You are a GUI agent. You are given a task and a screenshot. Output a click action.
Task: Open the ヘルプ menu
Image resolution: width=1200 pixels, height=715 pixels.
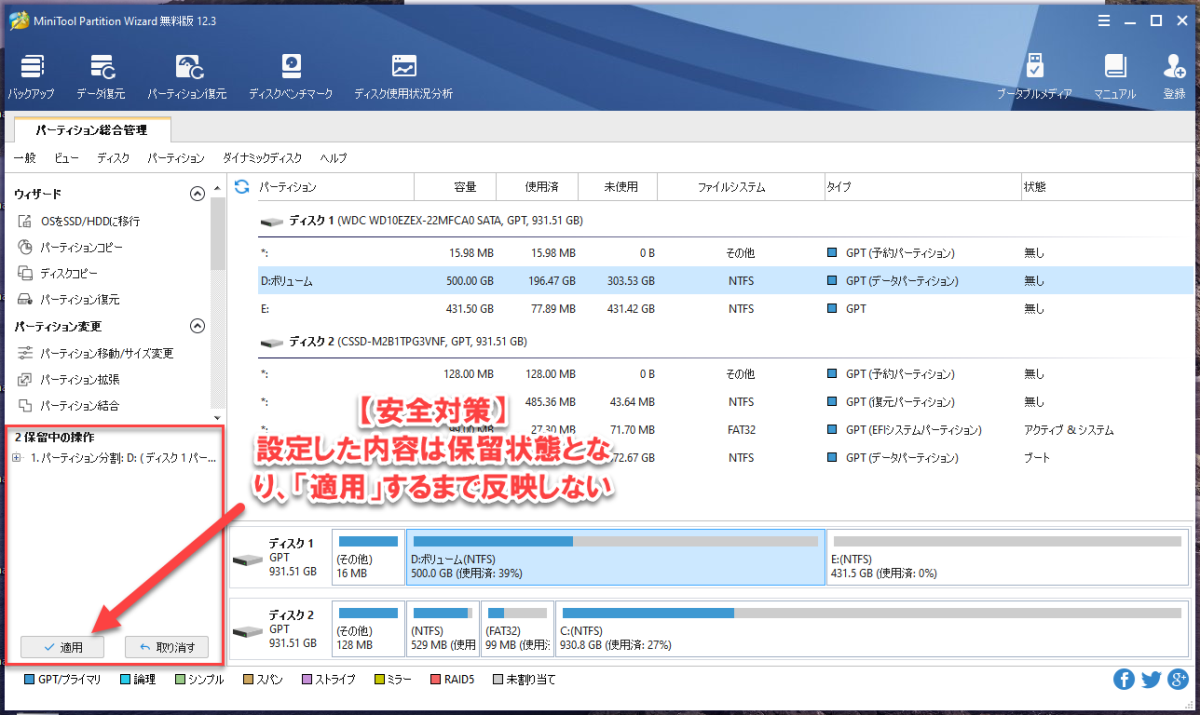tap(334, 158)
